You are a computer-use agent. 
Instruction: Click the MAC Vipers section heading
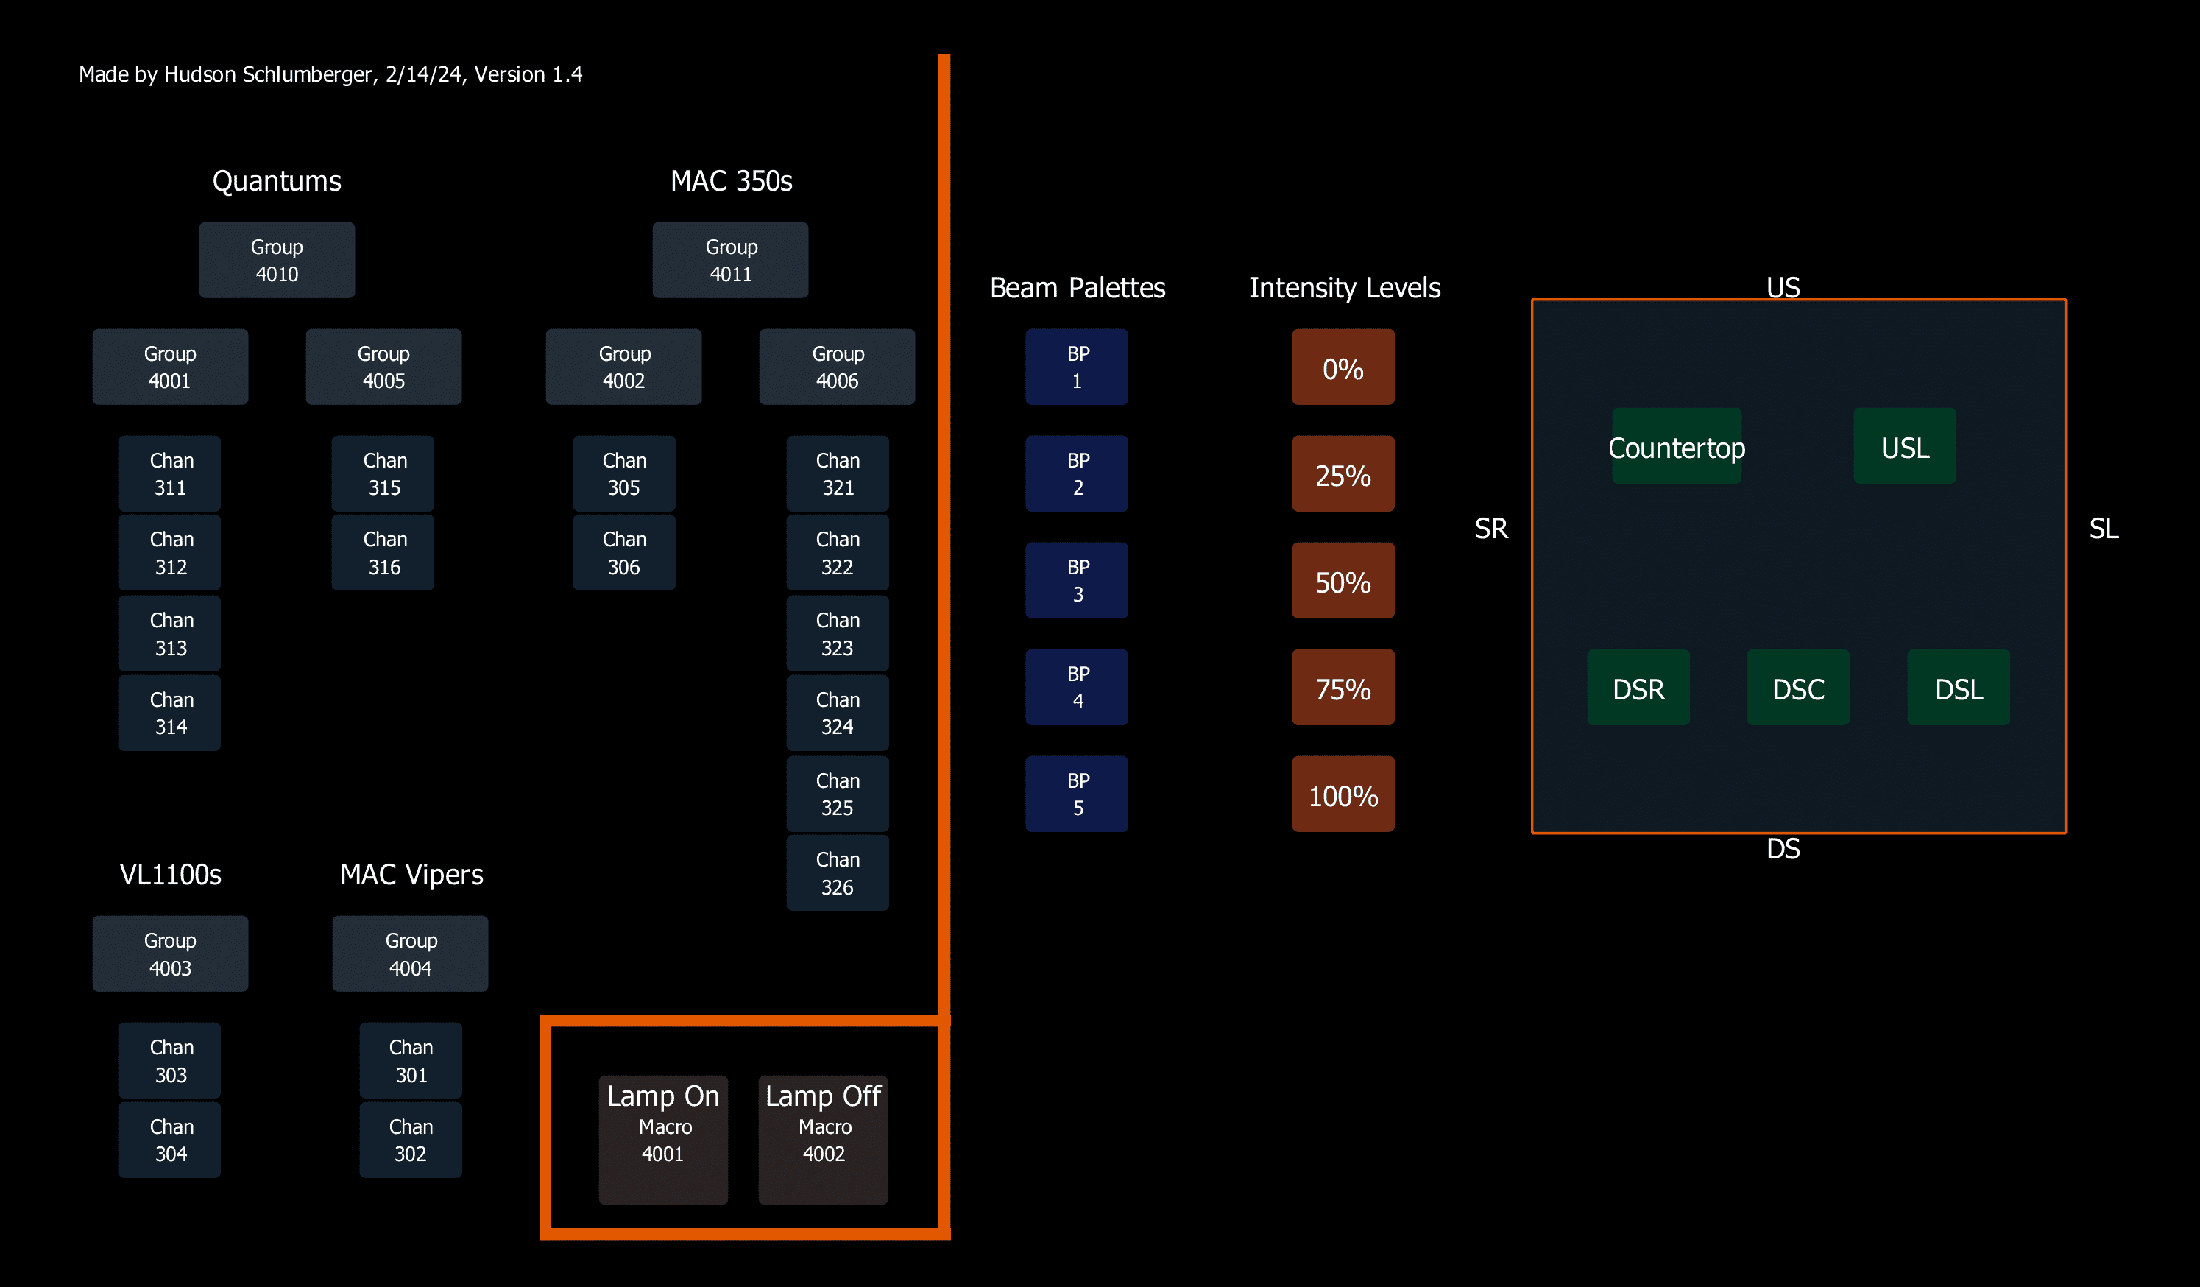pos(411,875)
